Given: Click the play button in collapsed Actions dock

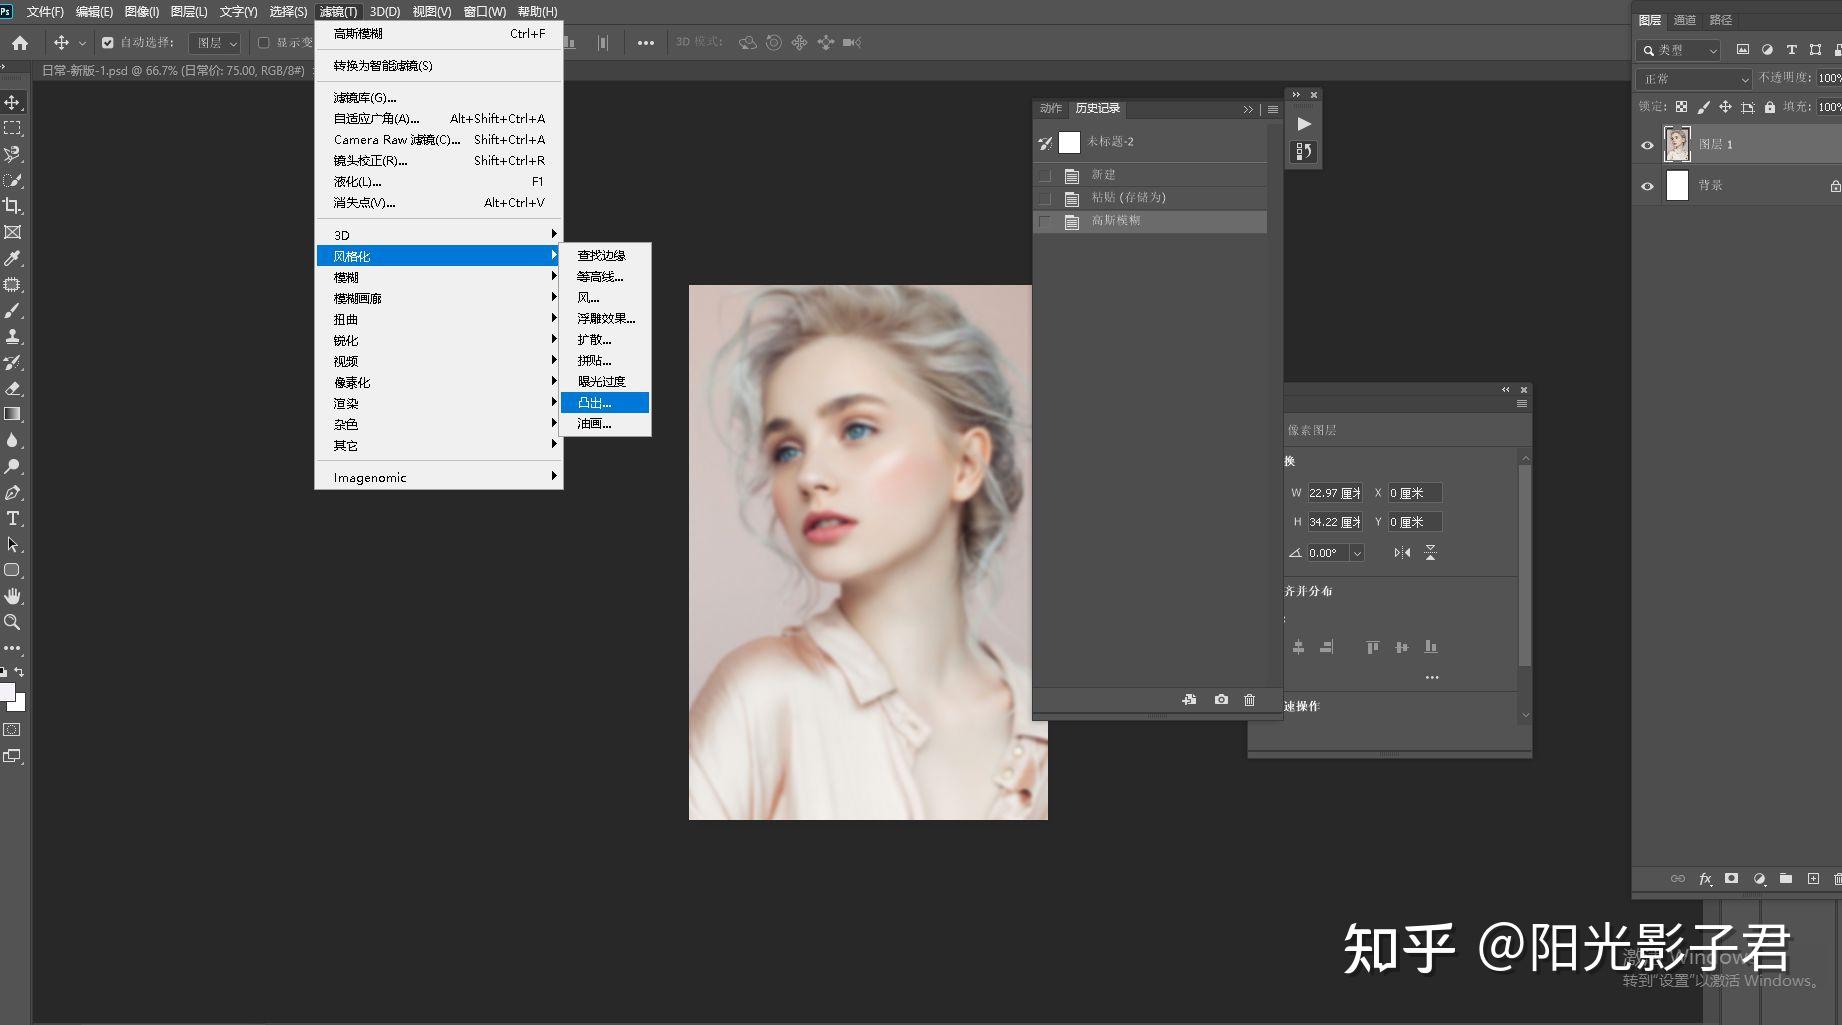Looking at the screenshot, I should 1304,124.
